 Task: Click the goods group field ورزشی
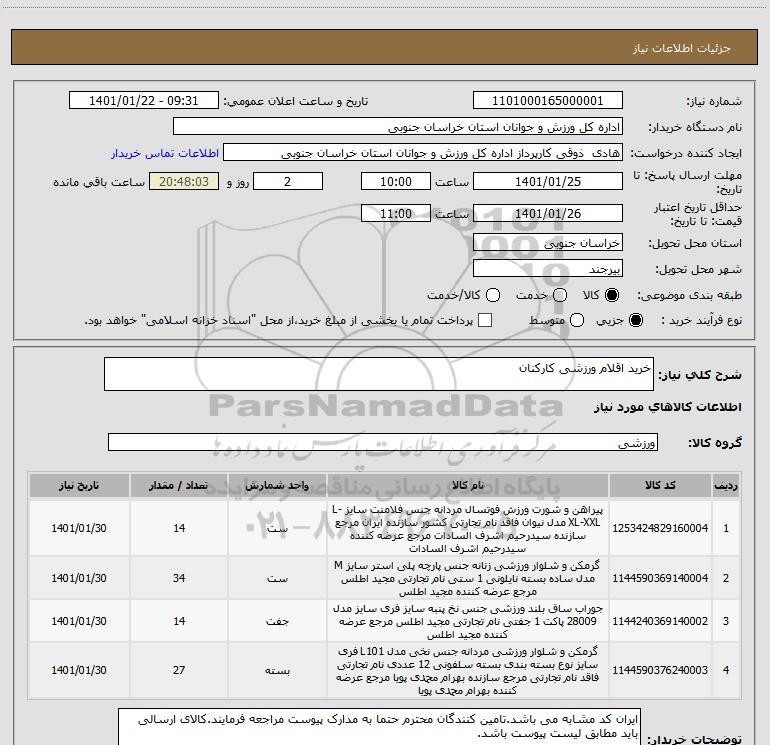click(x=383, y=442)
